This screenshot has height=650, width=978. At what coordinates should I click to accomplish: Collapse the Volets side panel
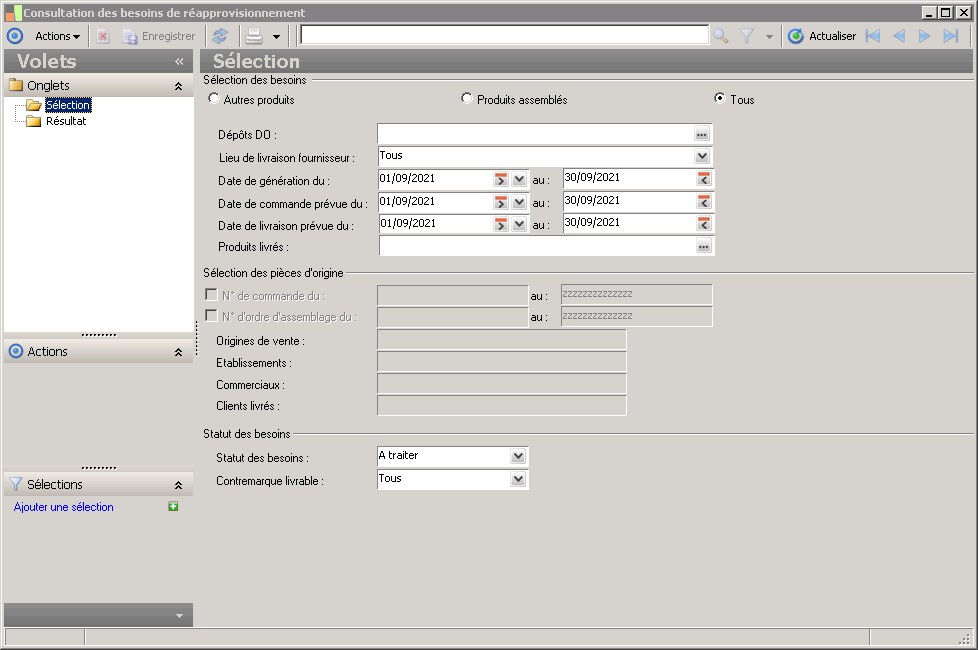(x=179, y=62)
